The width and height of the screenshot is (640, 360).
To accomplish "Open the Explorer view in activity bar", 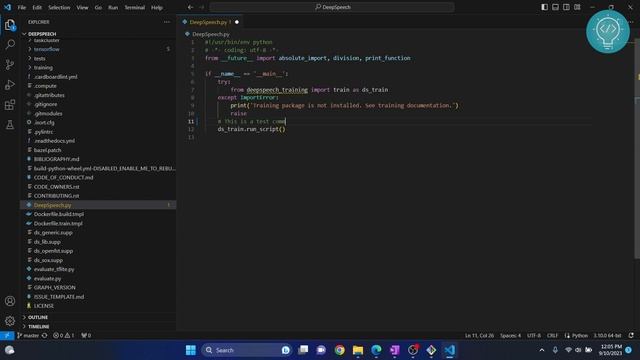I will point(10,25).
